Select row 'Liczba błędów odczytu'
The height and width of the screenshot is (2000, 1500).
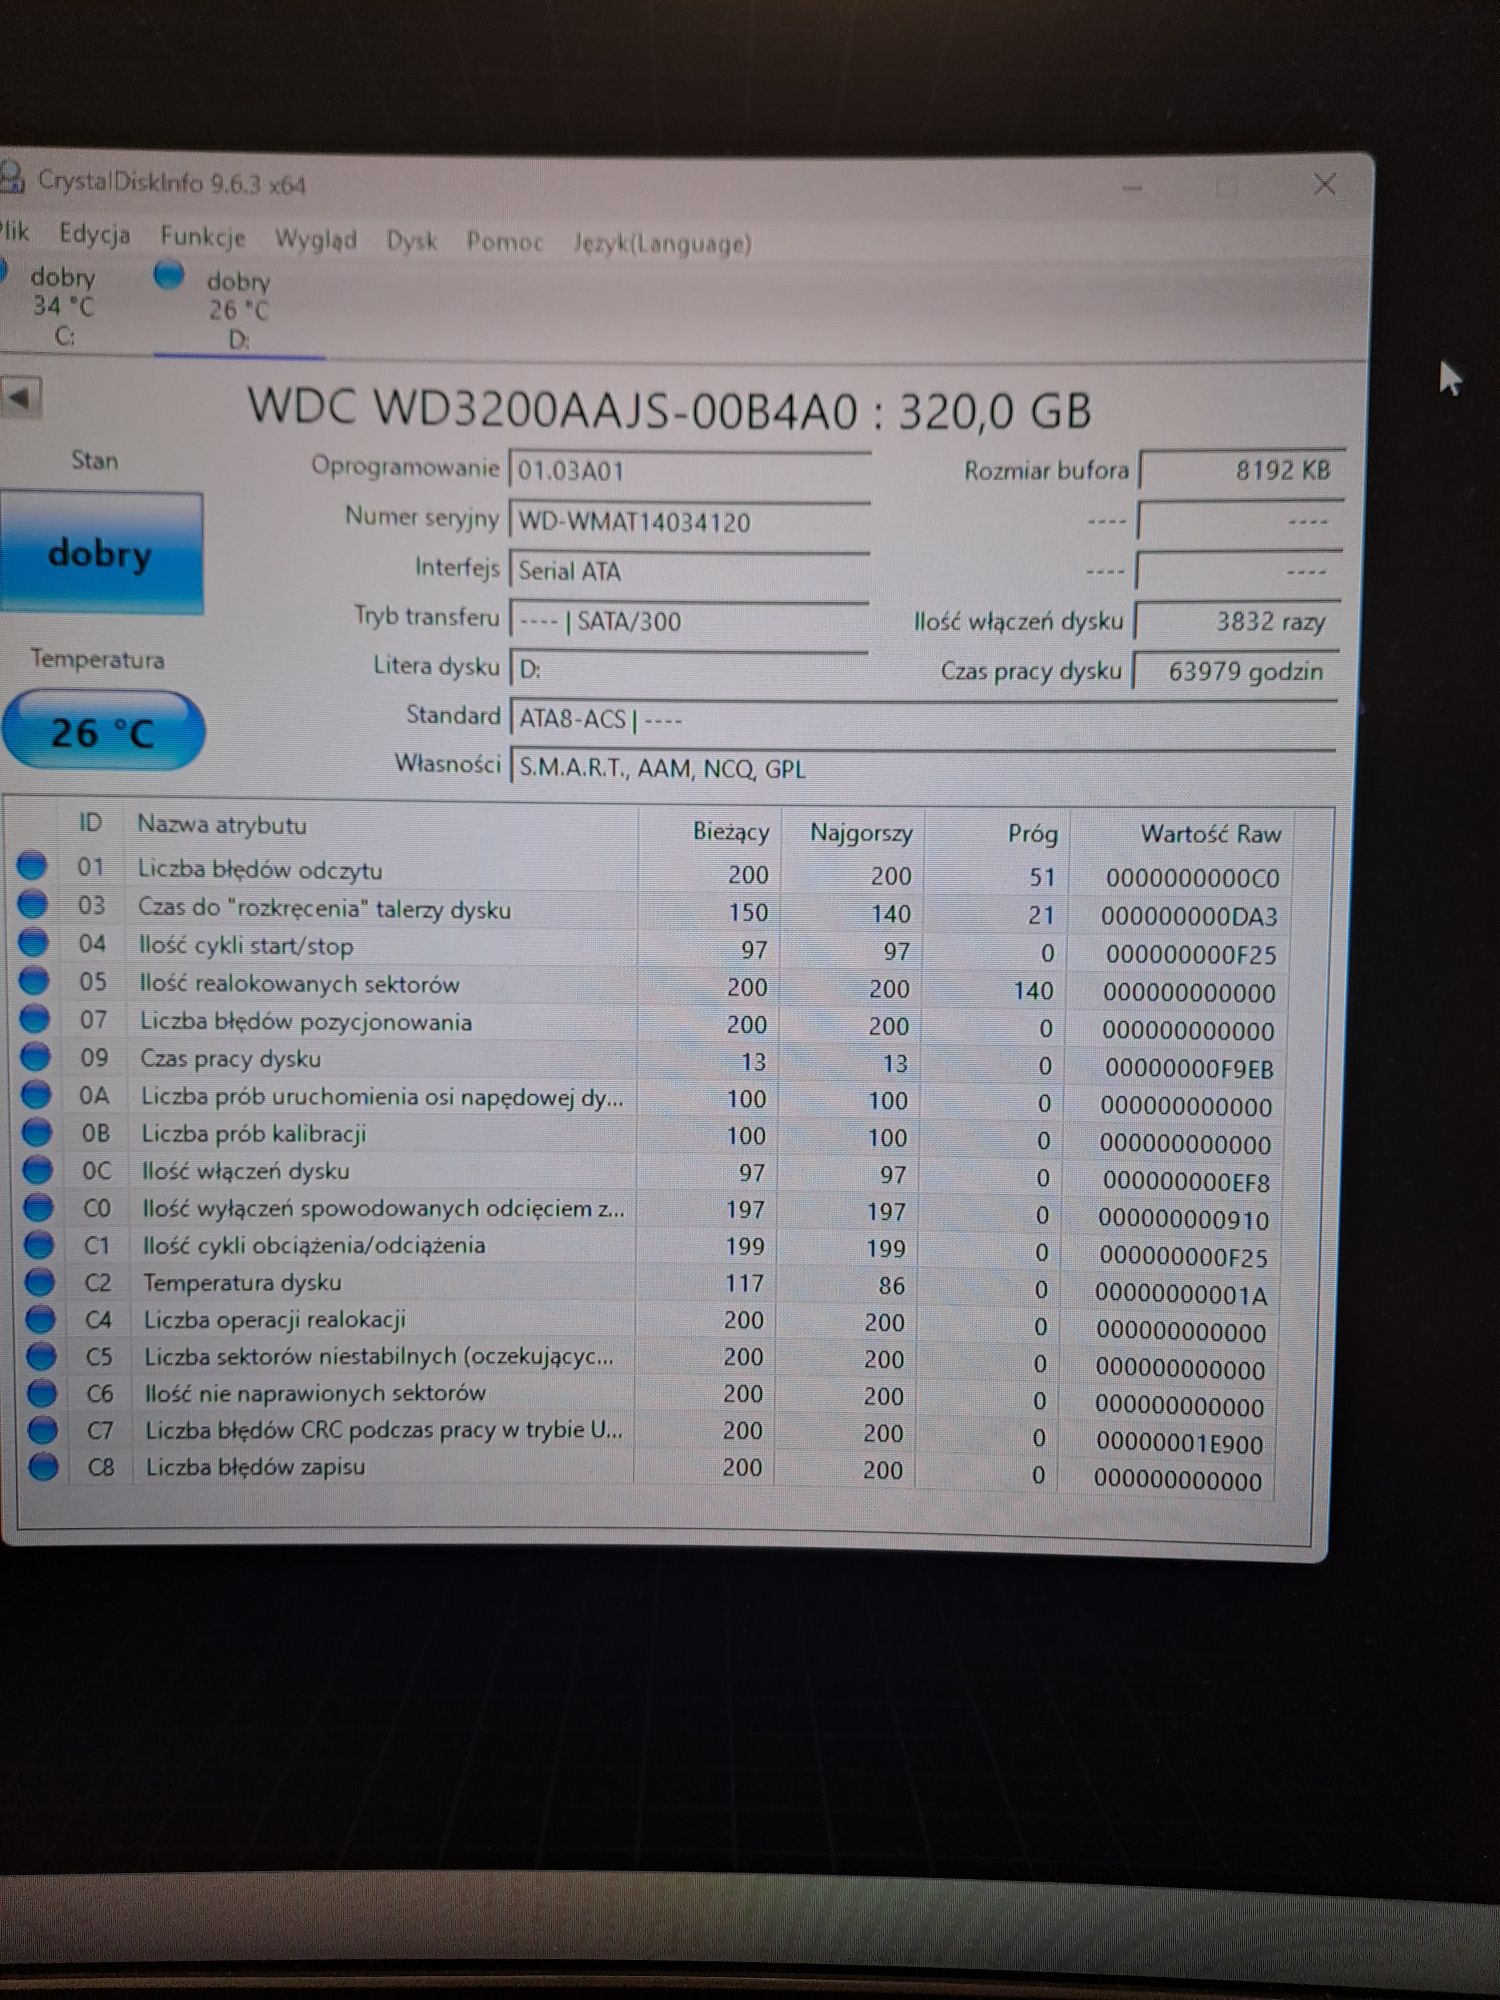coord(655,873)
